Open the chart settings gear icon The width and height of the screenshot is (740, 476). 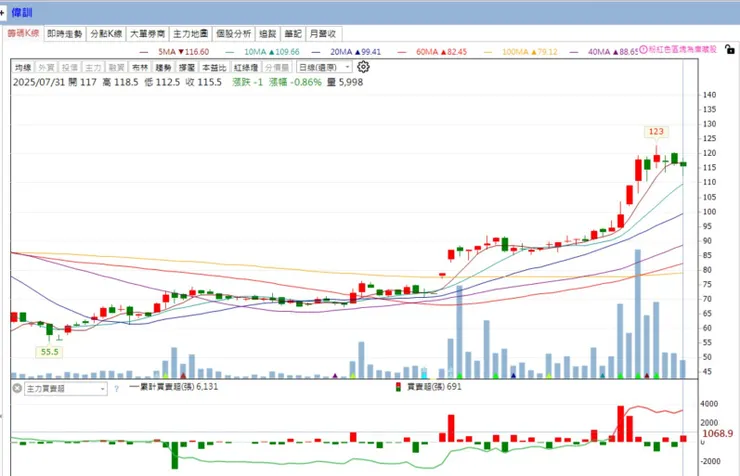(x=363, y=67)
